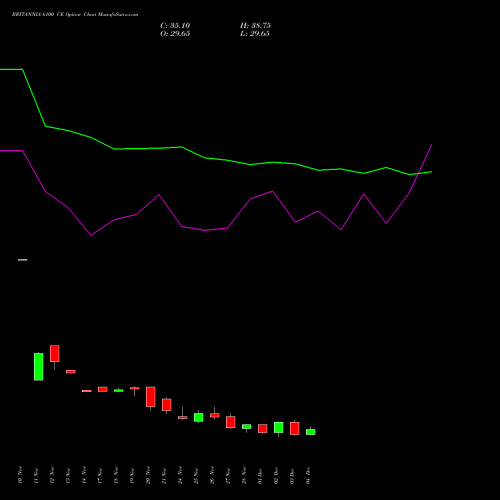Select the green candle for 25 Nov
Image resolution: width=500 pixels, height=500 pixels.
tap(199, 417)
